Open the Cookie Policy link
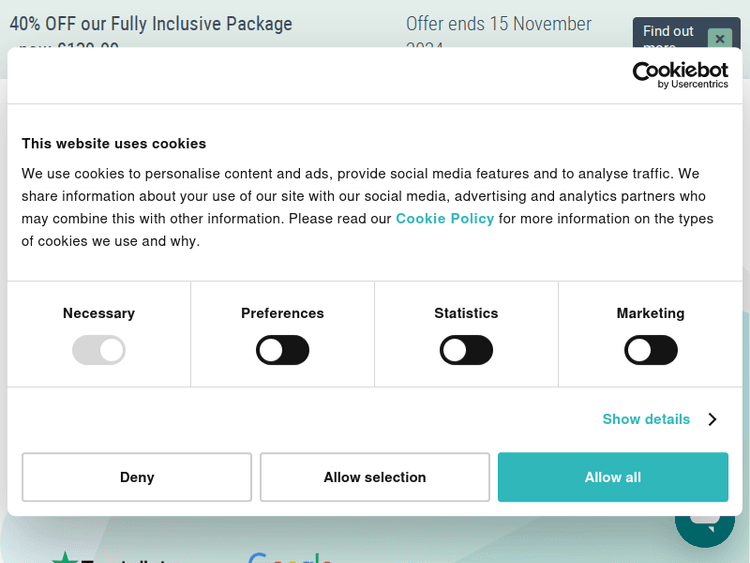 [445, 218]
